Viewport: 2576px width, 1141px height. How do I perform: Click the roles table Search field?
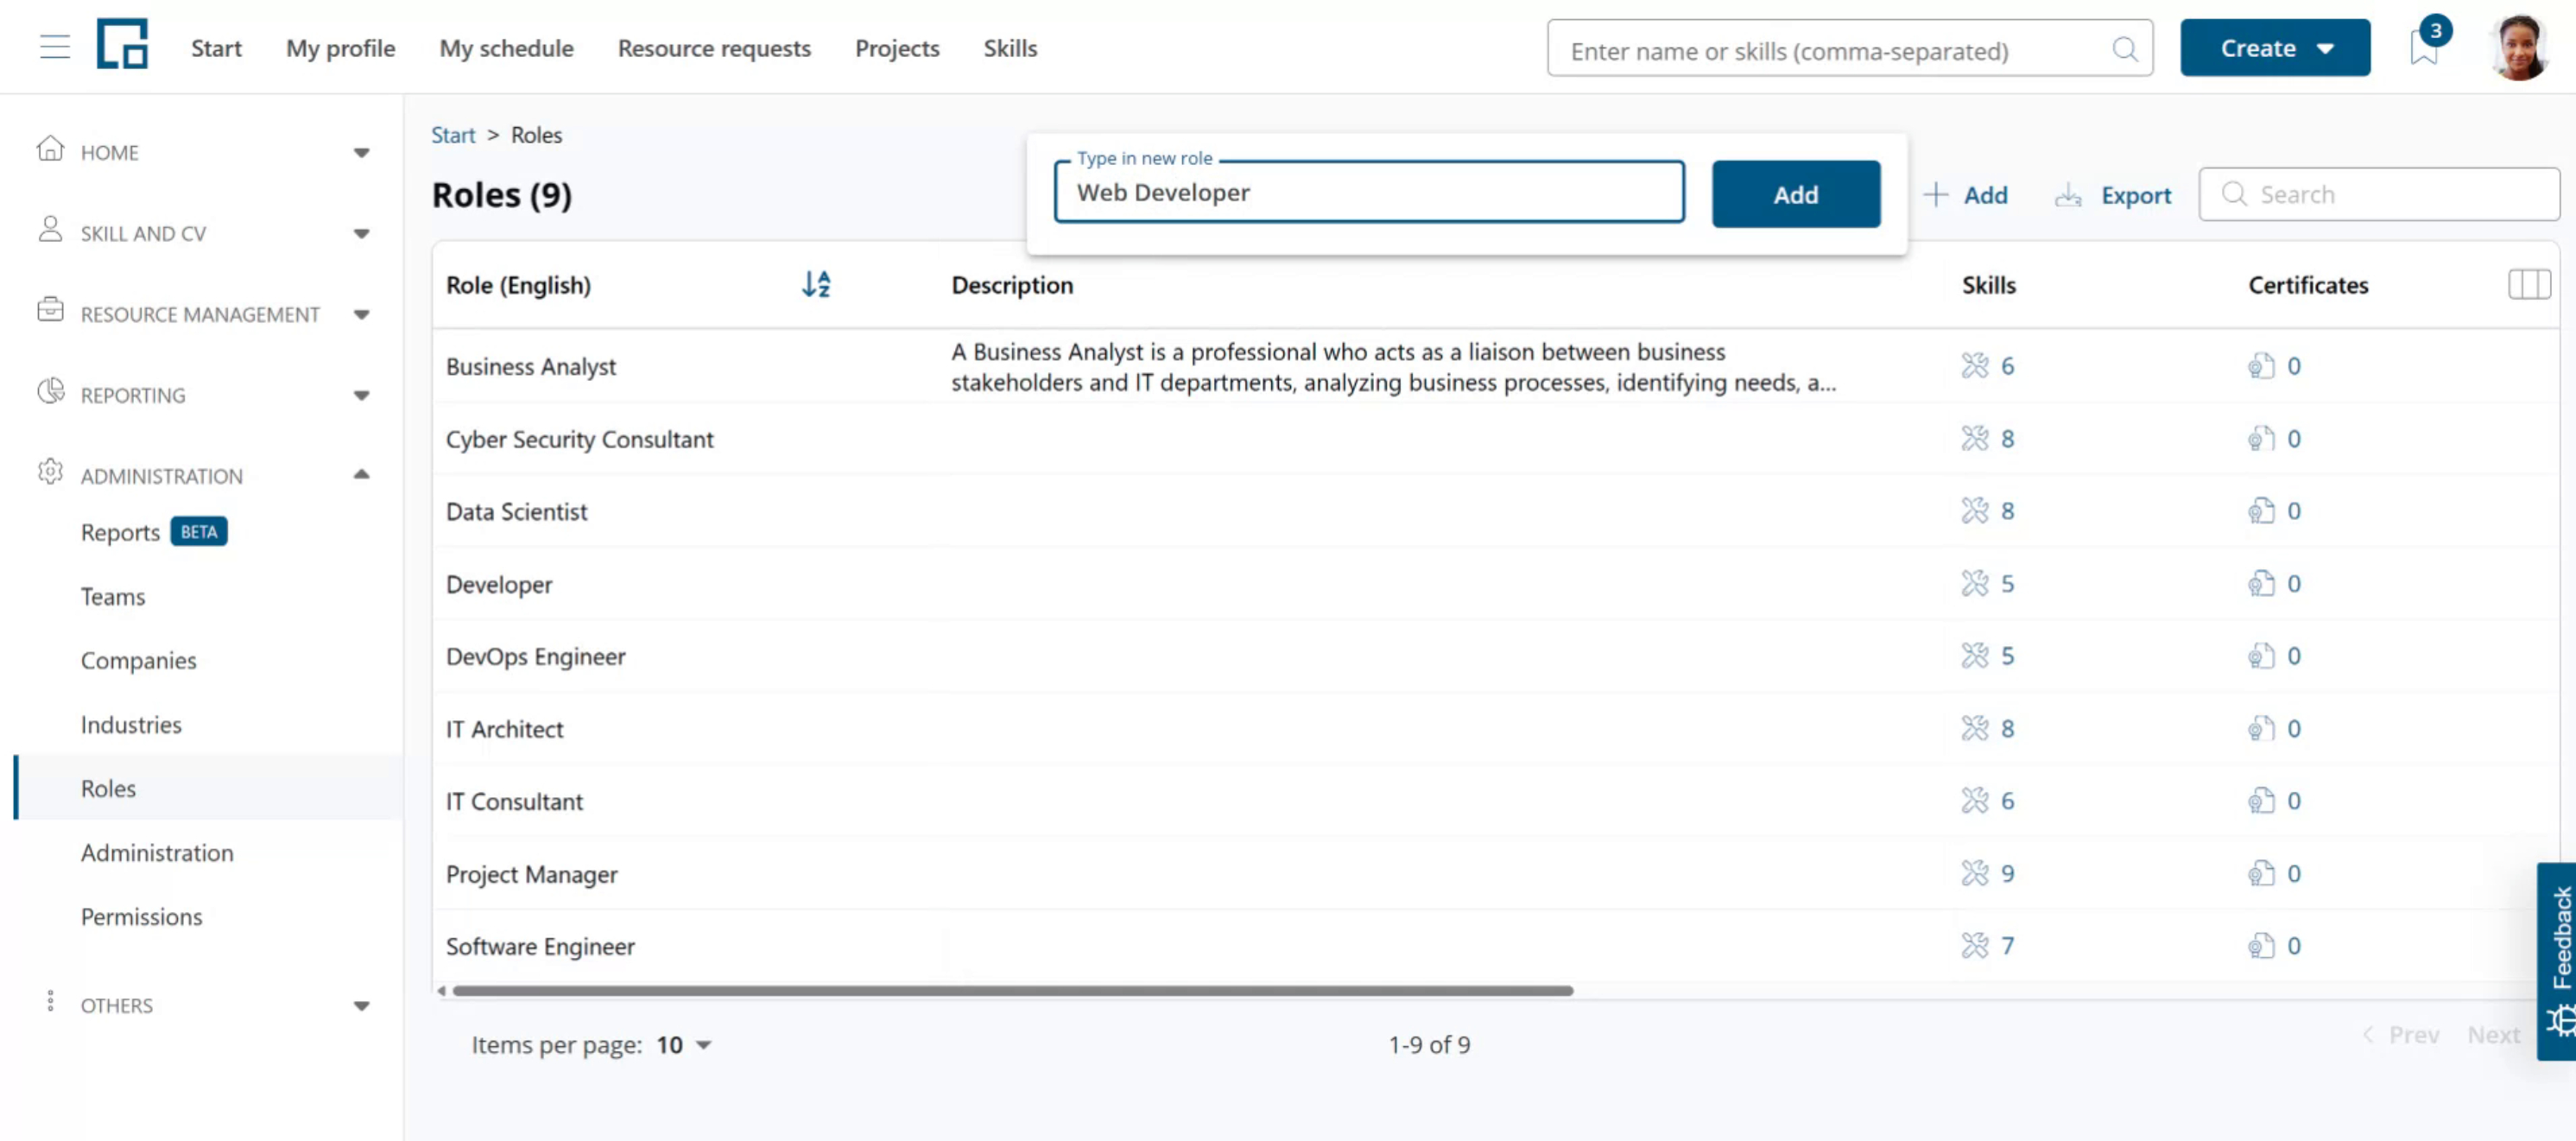click(2379, 194)
